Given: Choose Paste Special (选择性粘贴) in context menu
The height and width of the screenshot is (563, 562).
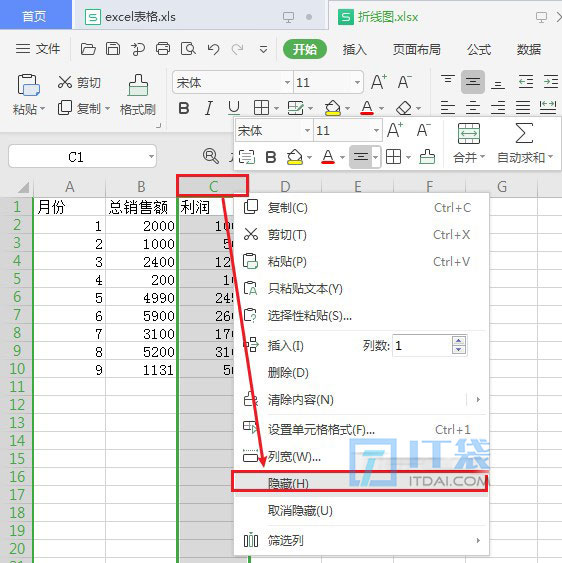Looking at the screenshot, I should coord(361,316).
